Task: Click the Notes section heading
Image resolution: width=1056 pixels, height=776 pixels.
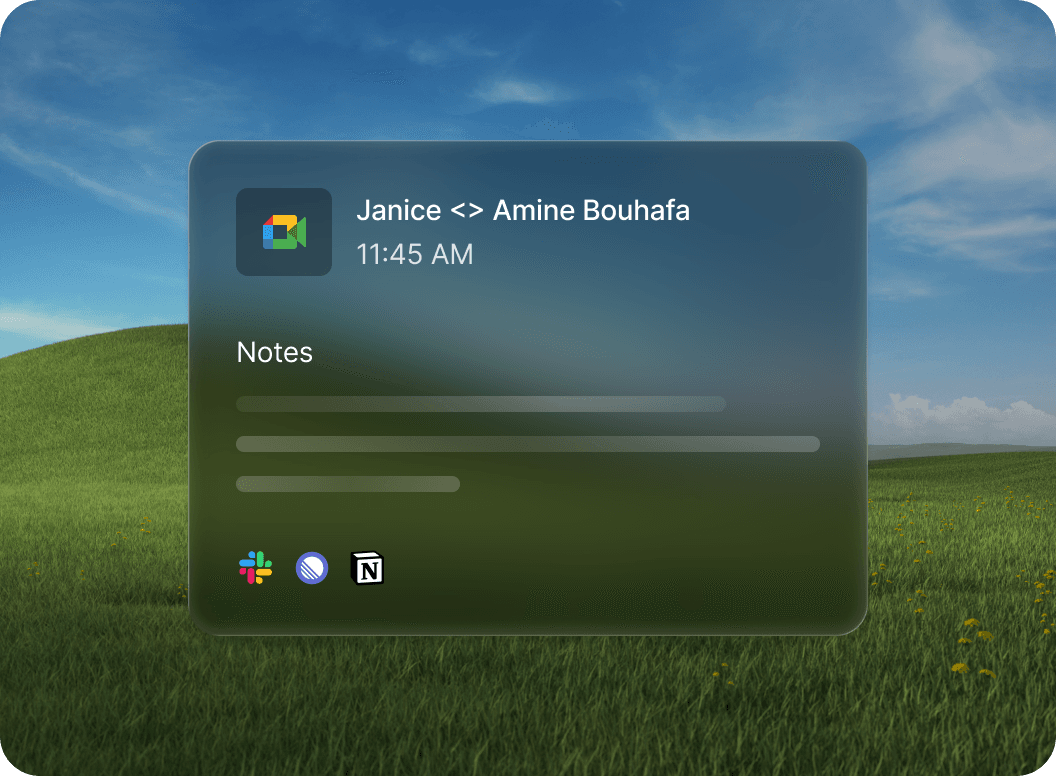Action: (274, 353)
